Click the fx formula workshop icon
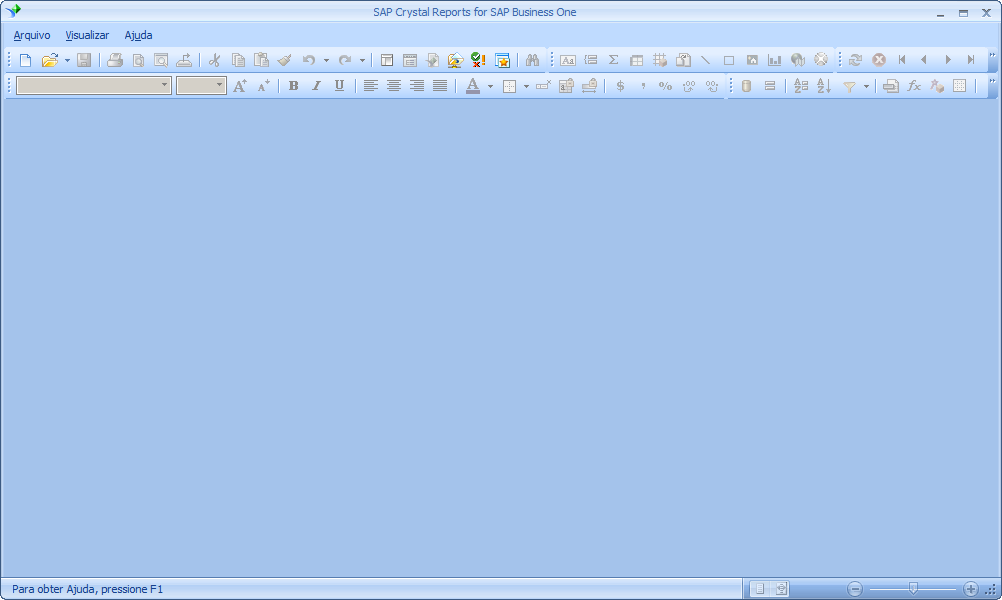Image resolution: width=1002 pixels, height=600 pixels. (x=914, y=86)
